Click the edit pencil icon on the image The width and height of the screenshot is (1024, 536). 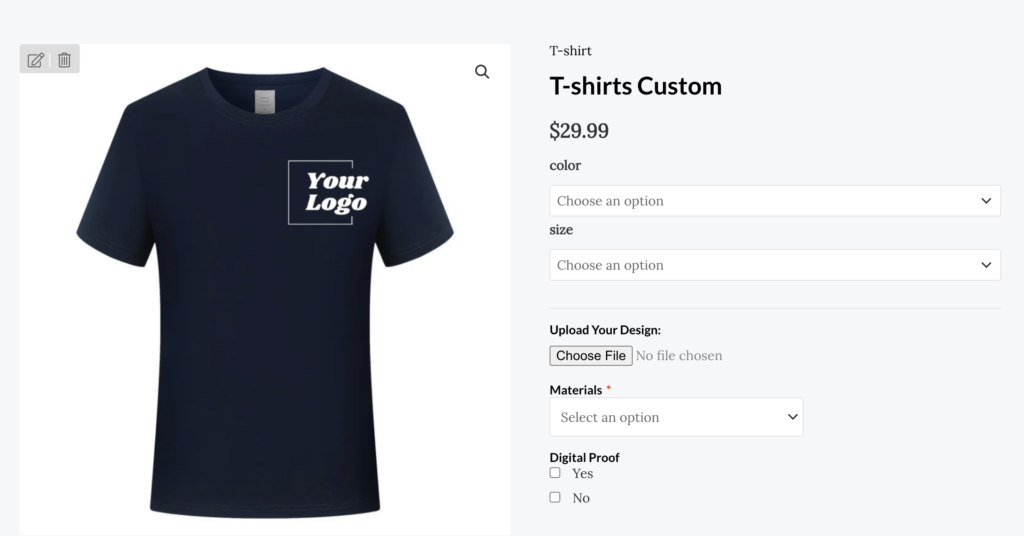36,60
